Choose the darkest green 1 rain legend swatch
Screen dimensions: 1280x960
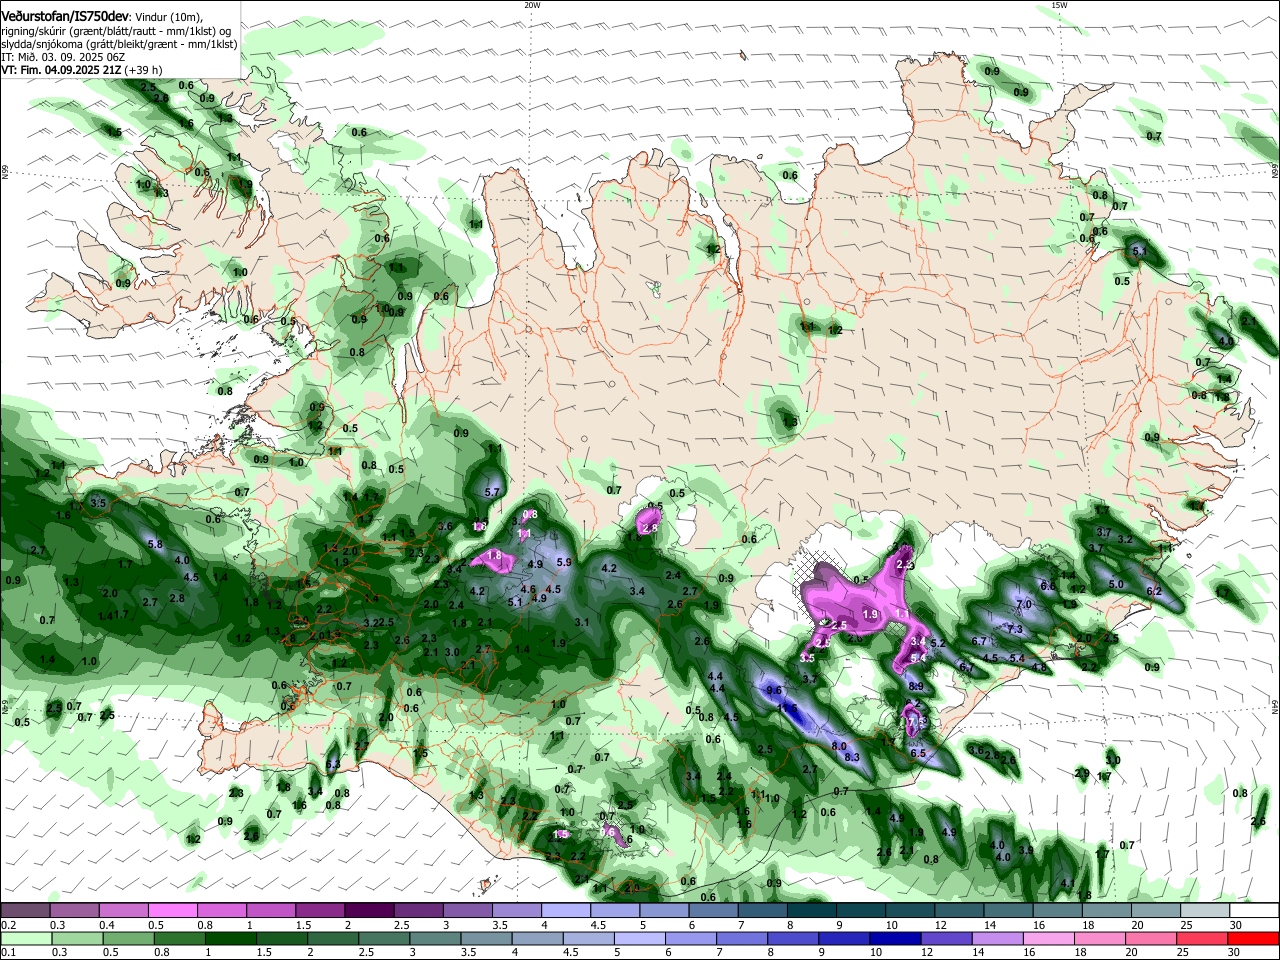pyautogui.click(x=230, y=938)
